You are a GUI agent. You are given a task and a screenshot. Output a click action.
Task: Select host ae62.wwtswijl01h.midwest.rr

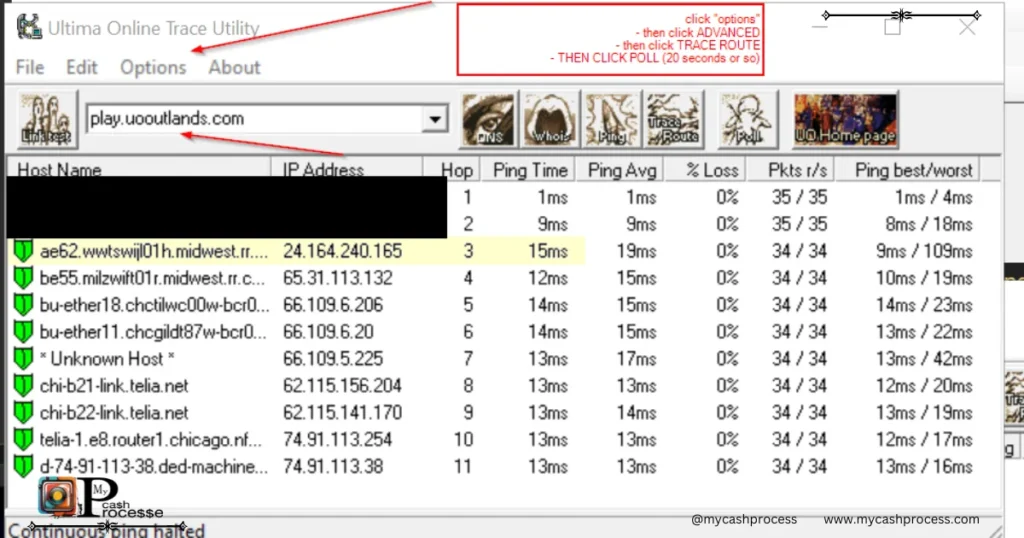click(x=153, y=251)
